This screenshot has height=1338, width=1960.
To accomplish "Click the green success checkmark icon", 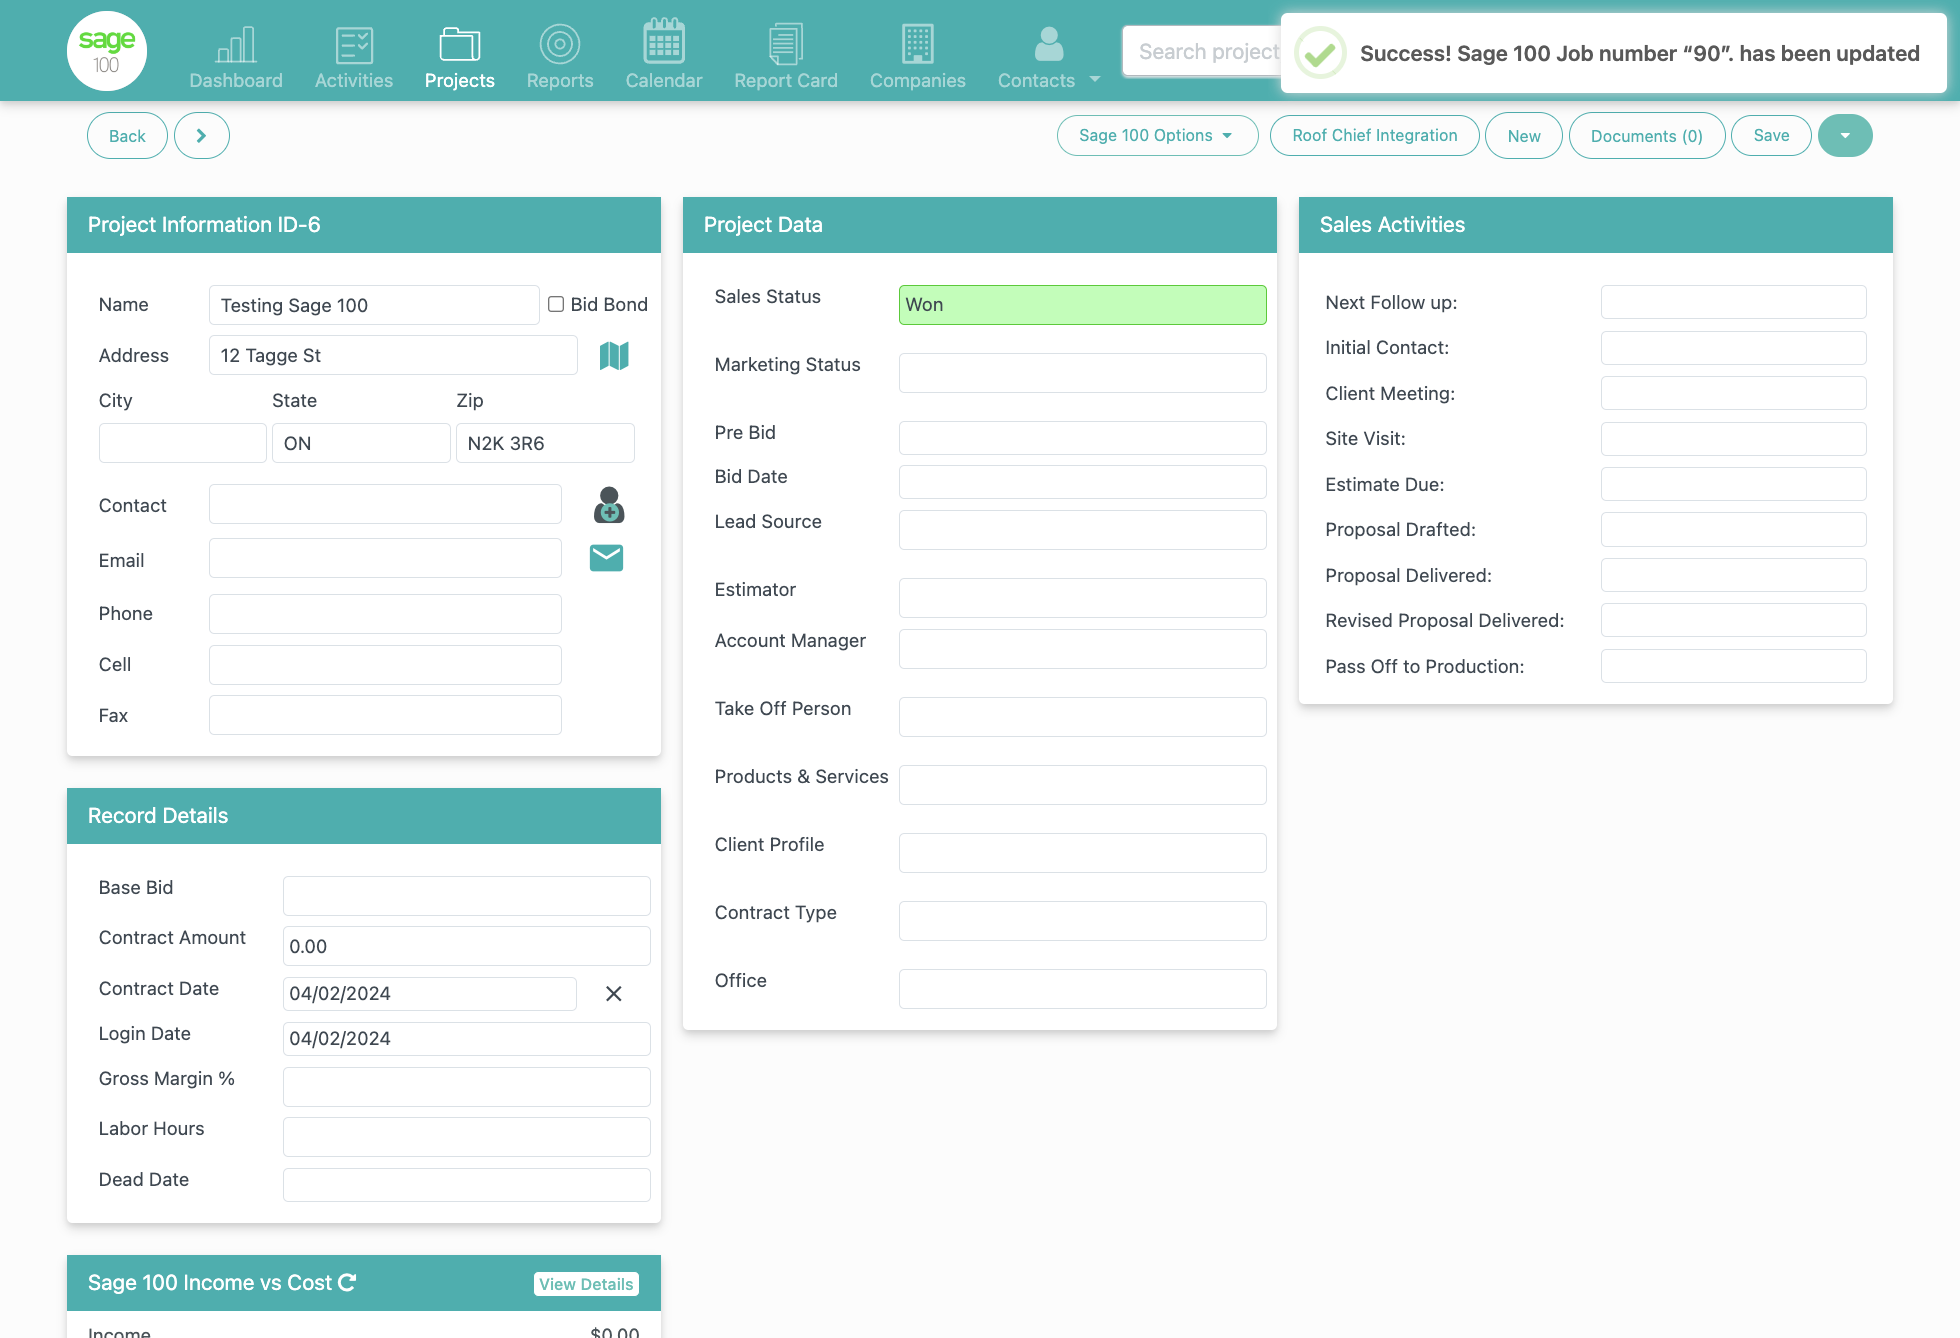I will [x=1320, y=53].
